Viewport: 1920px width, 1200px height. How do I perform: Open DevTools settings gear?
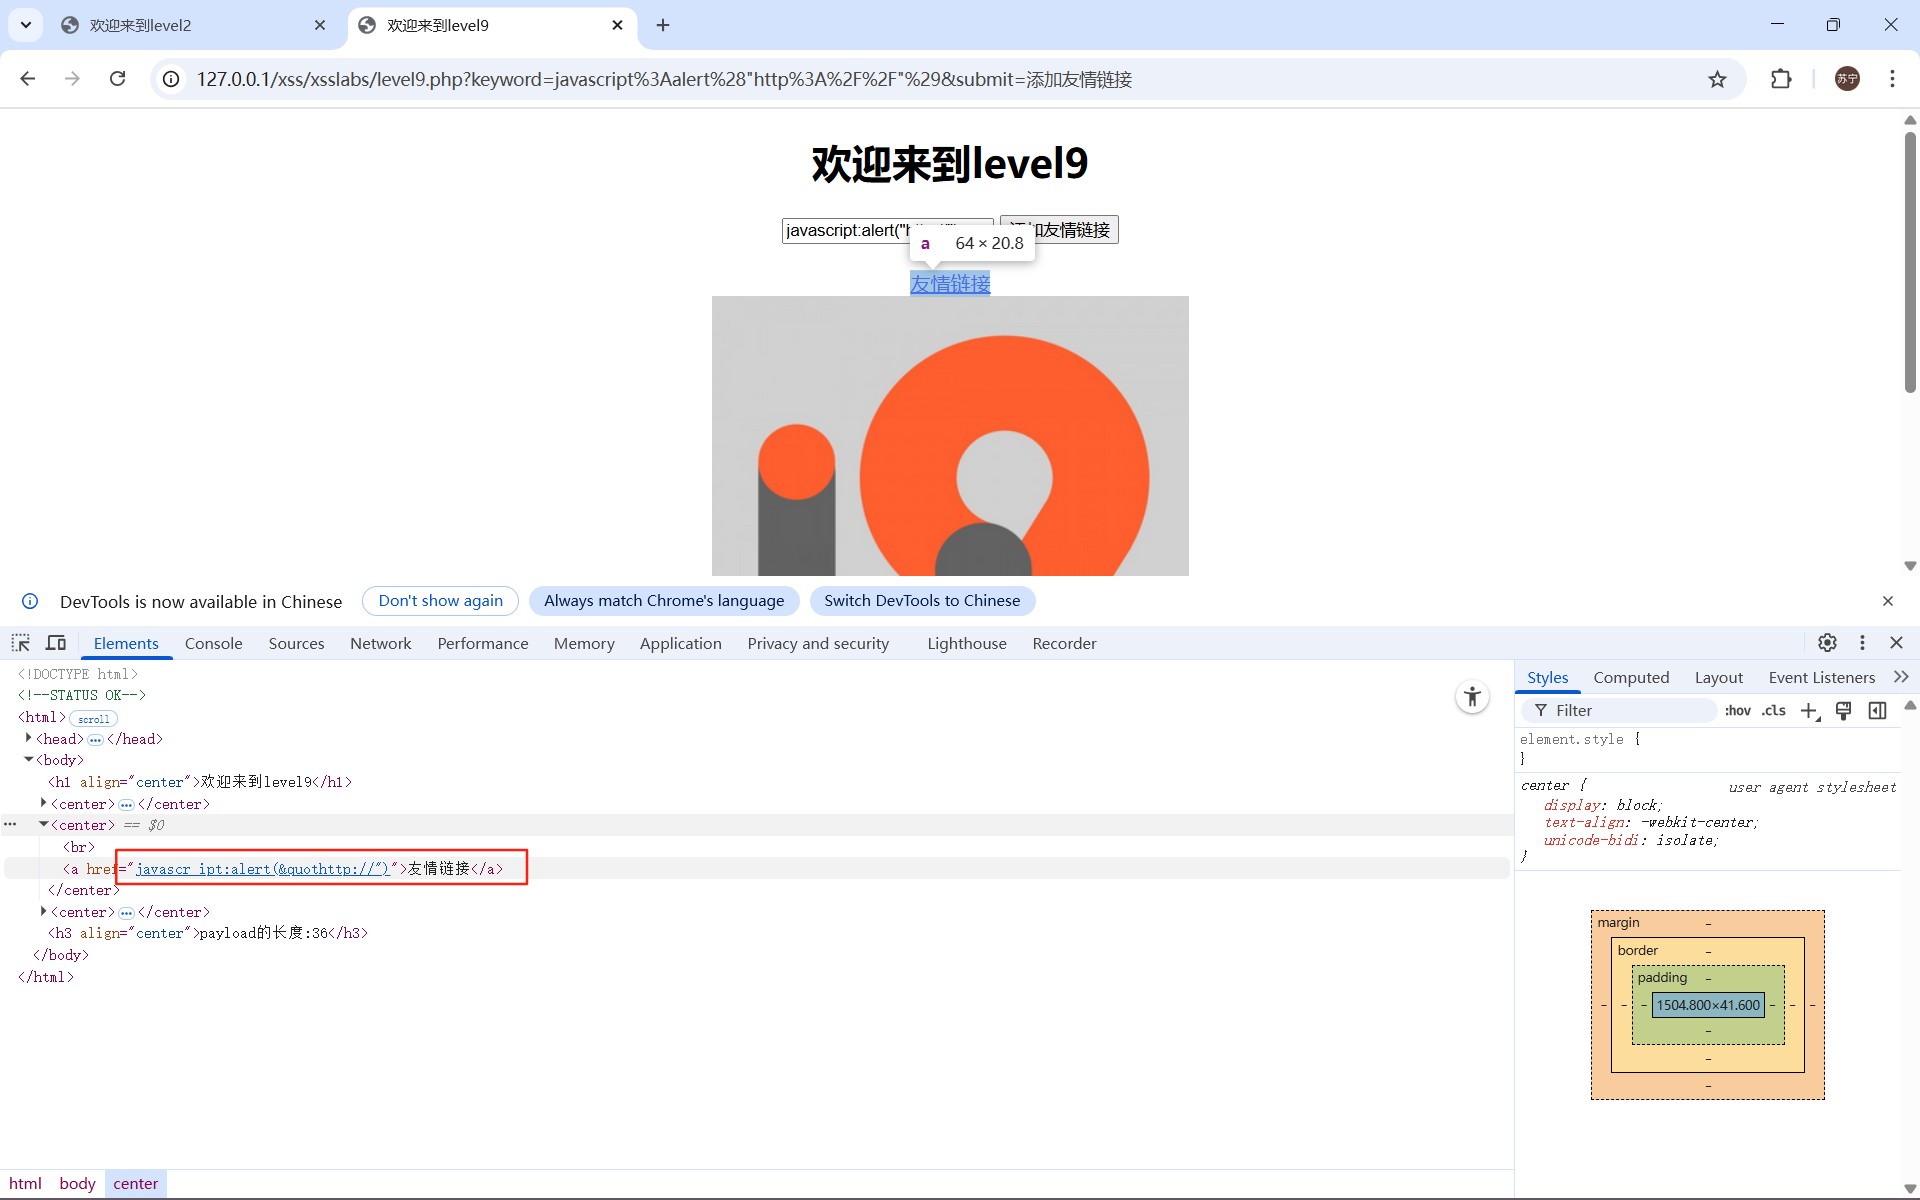pyautogui.click(x=1827, y=643)
